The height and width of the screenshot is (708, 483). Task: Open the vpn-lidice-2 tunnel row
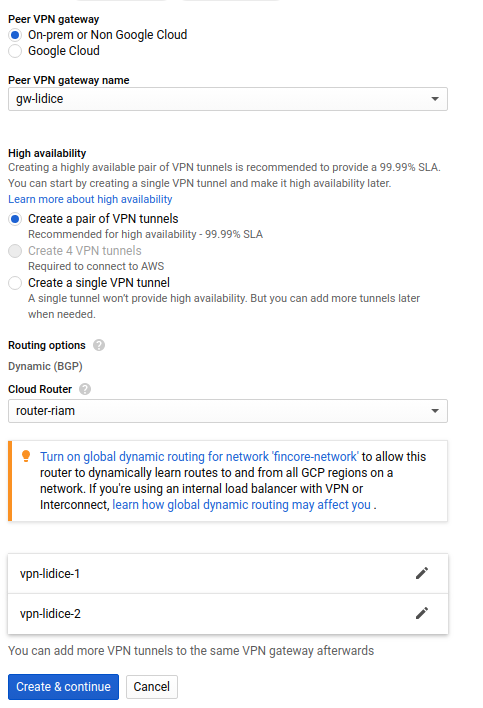pos(228,614)
